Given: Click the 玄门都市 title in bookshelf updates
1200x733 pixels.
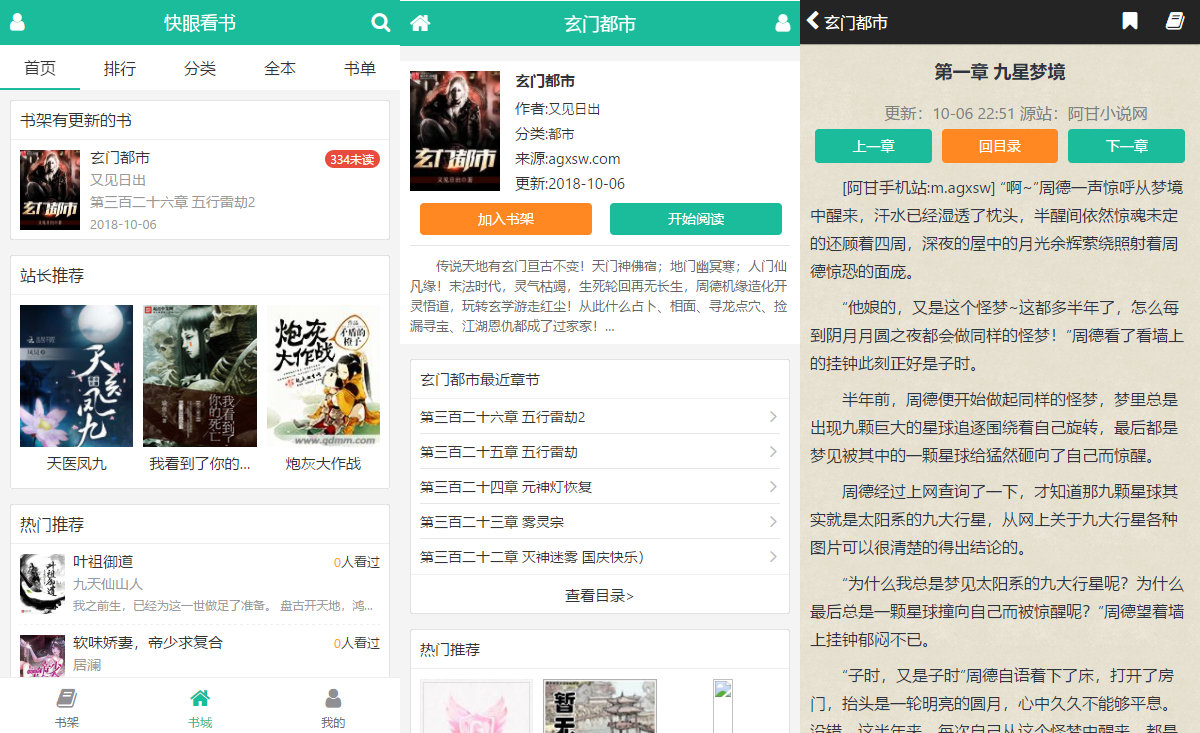Looking at the screenshot, I should pos(120,158).
